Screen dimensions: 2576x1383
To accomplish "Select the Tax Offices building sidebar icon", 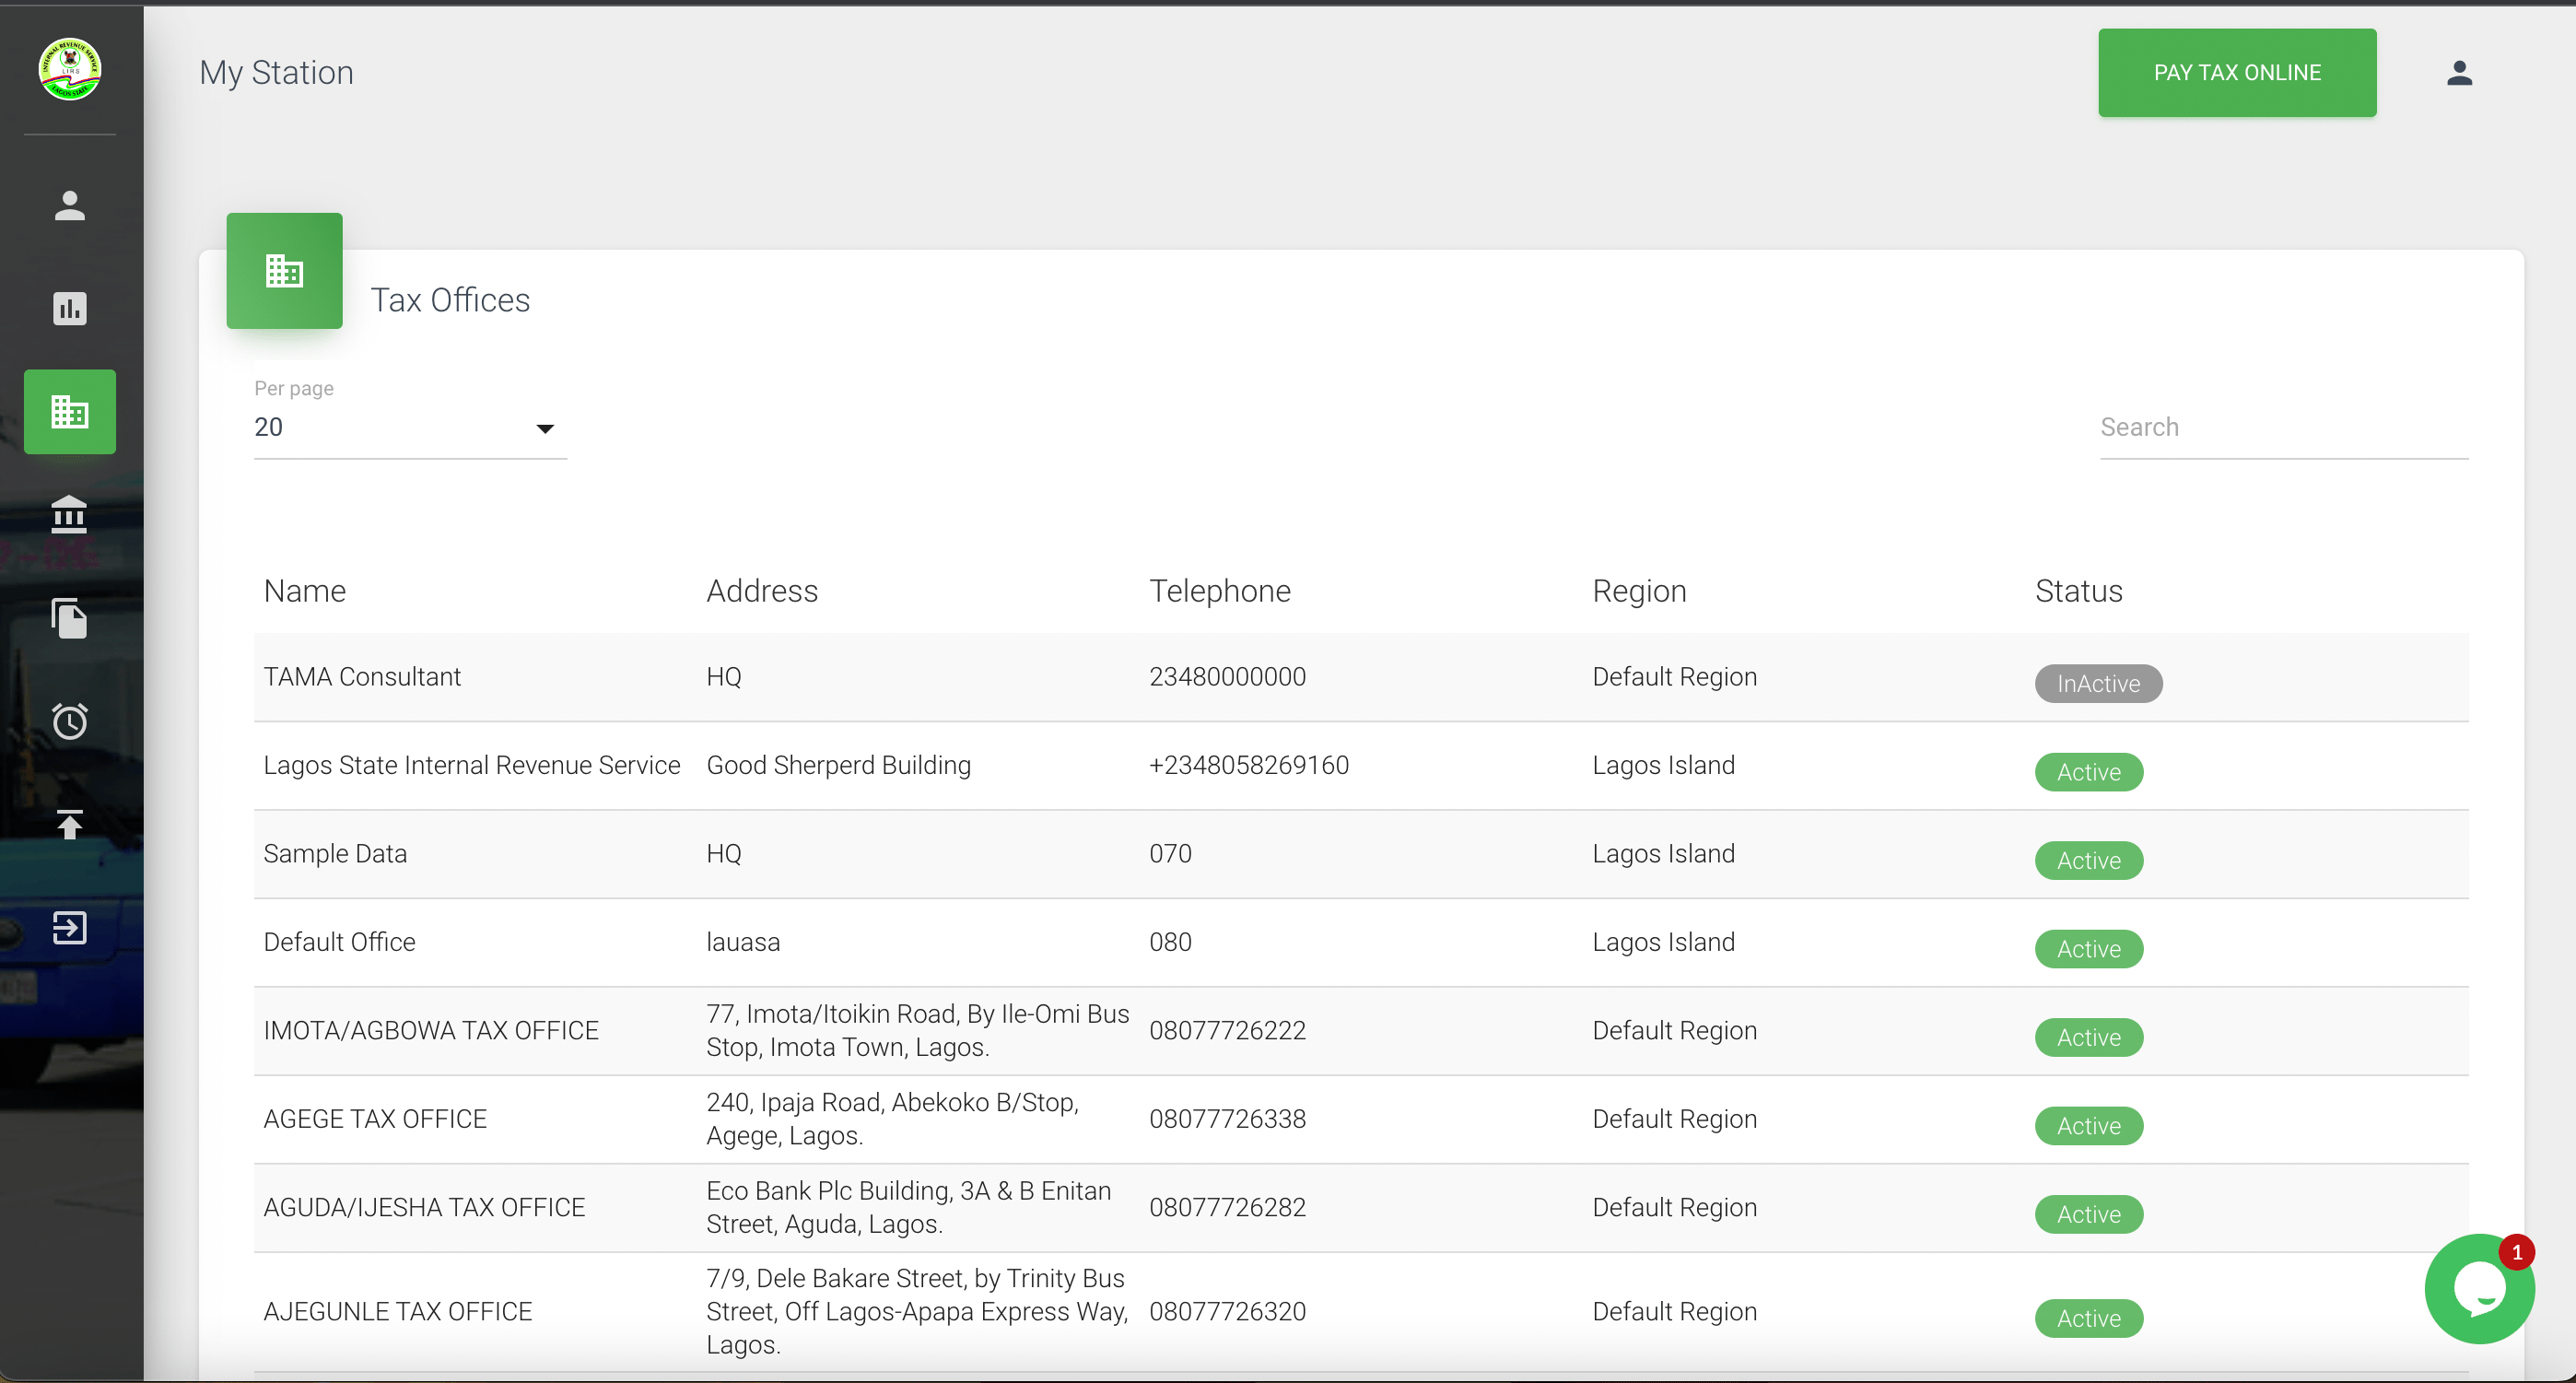I will (x=69, y=412).
